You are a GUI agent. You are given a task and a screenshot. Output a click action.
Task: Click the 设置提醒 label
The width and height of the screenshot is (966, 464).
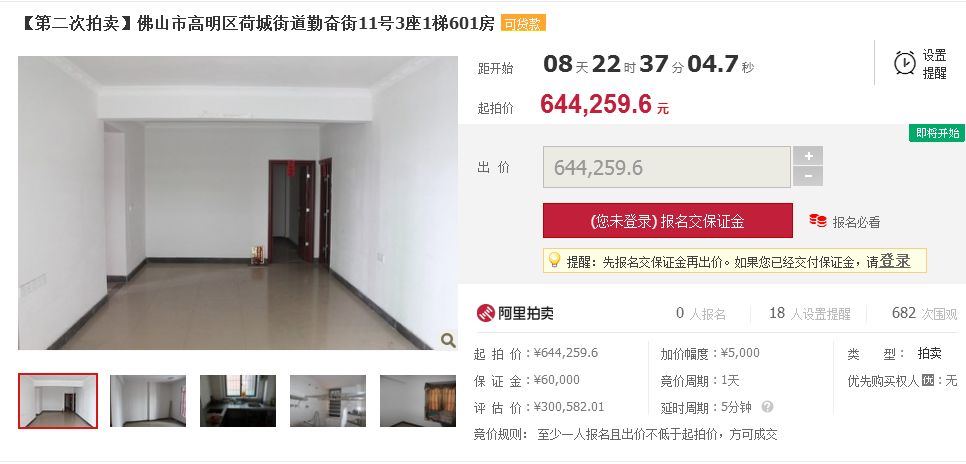click(x=934, y=64)
